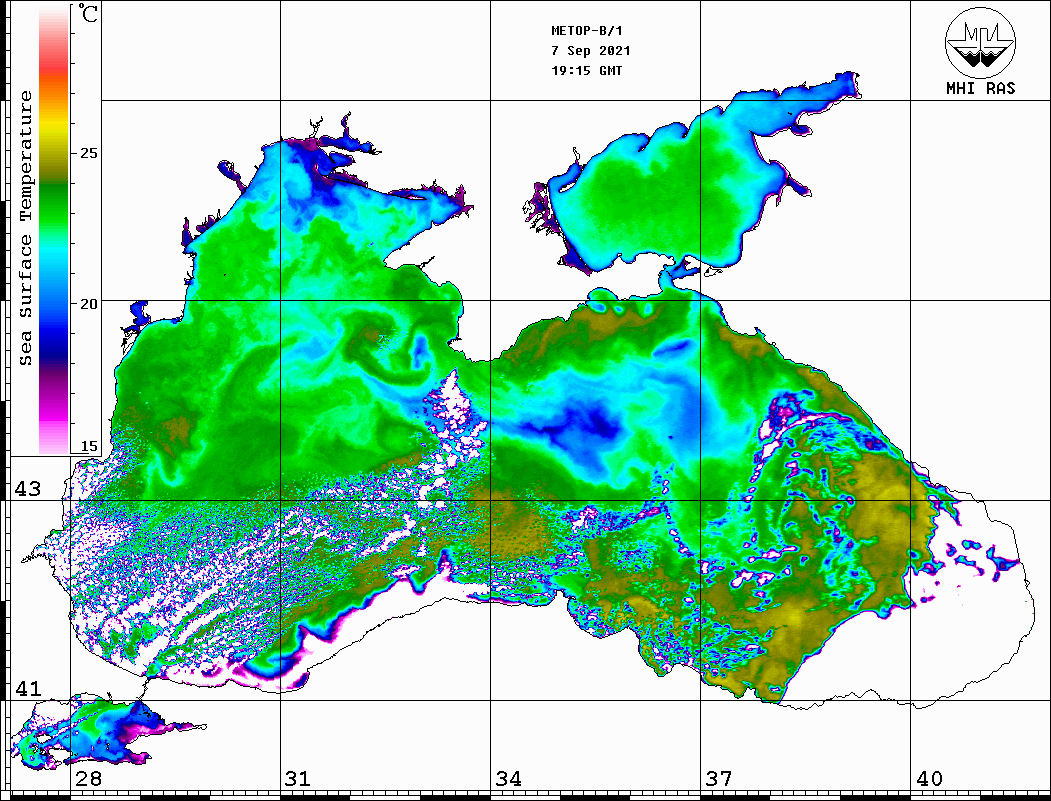Click the '20' scale tick label
The width and height of the screenshot is (1051, 801).
pyautogui.click(x=88, y=304)
